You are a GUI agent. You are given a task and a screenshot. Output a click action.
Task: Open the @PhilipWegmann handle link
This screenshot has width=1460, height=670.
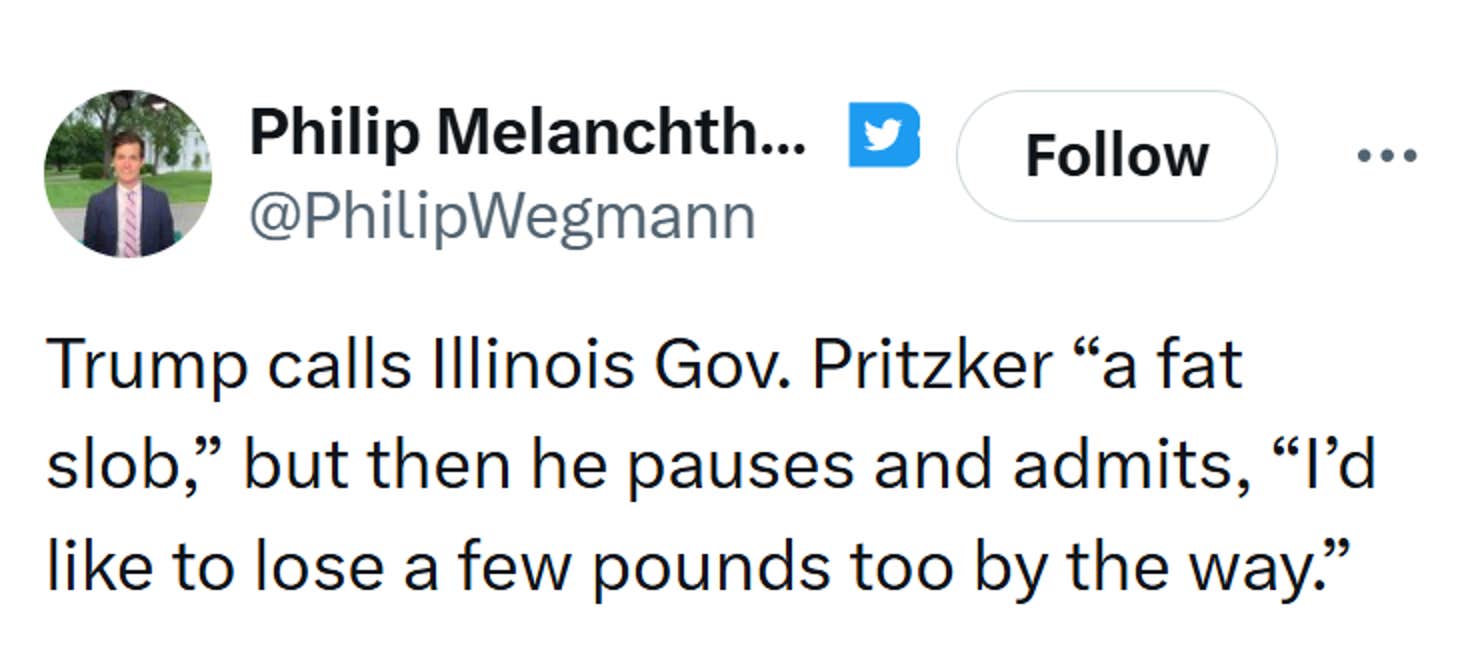tap(502, 218)
